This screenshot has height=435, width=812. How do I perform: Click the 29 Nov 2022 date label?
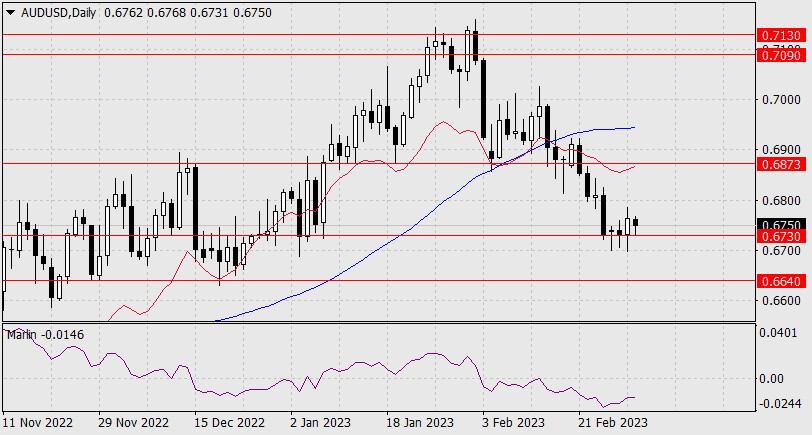(x=134, y=423)
